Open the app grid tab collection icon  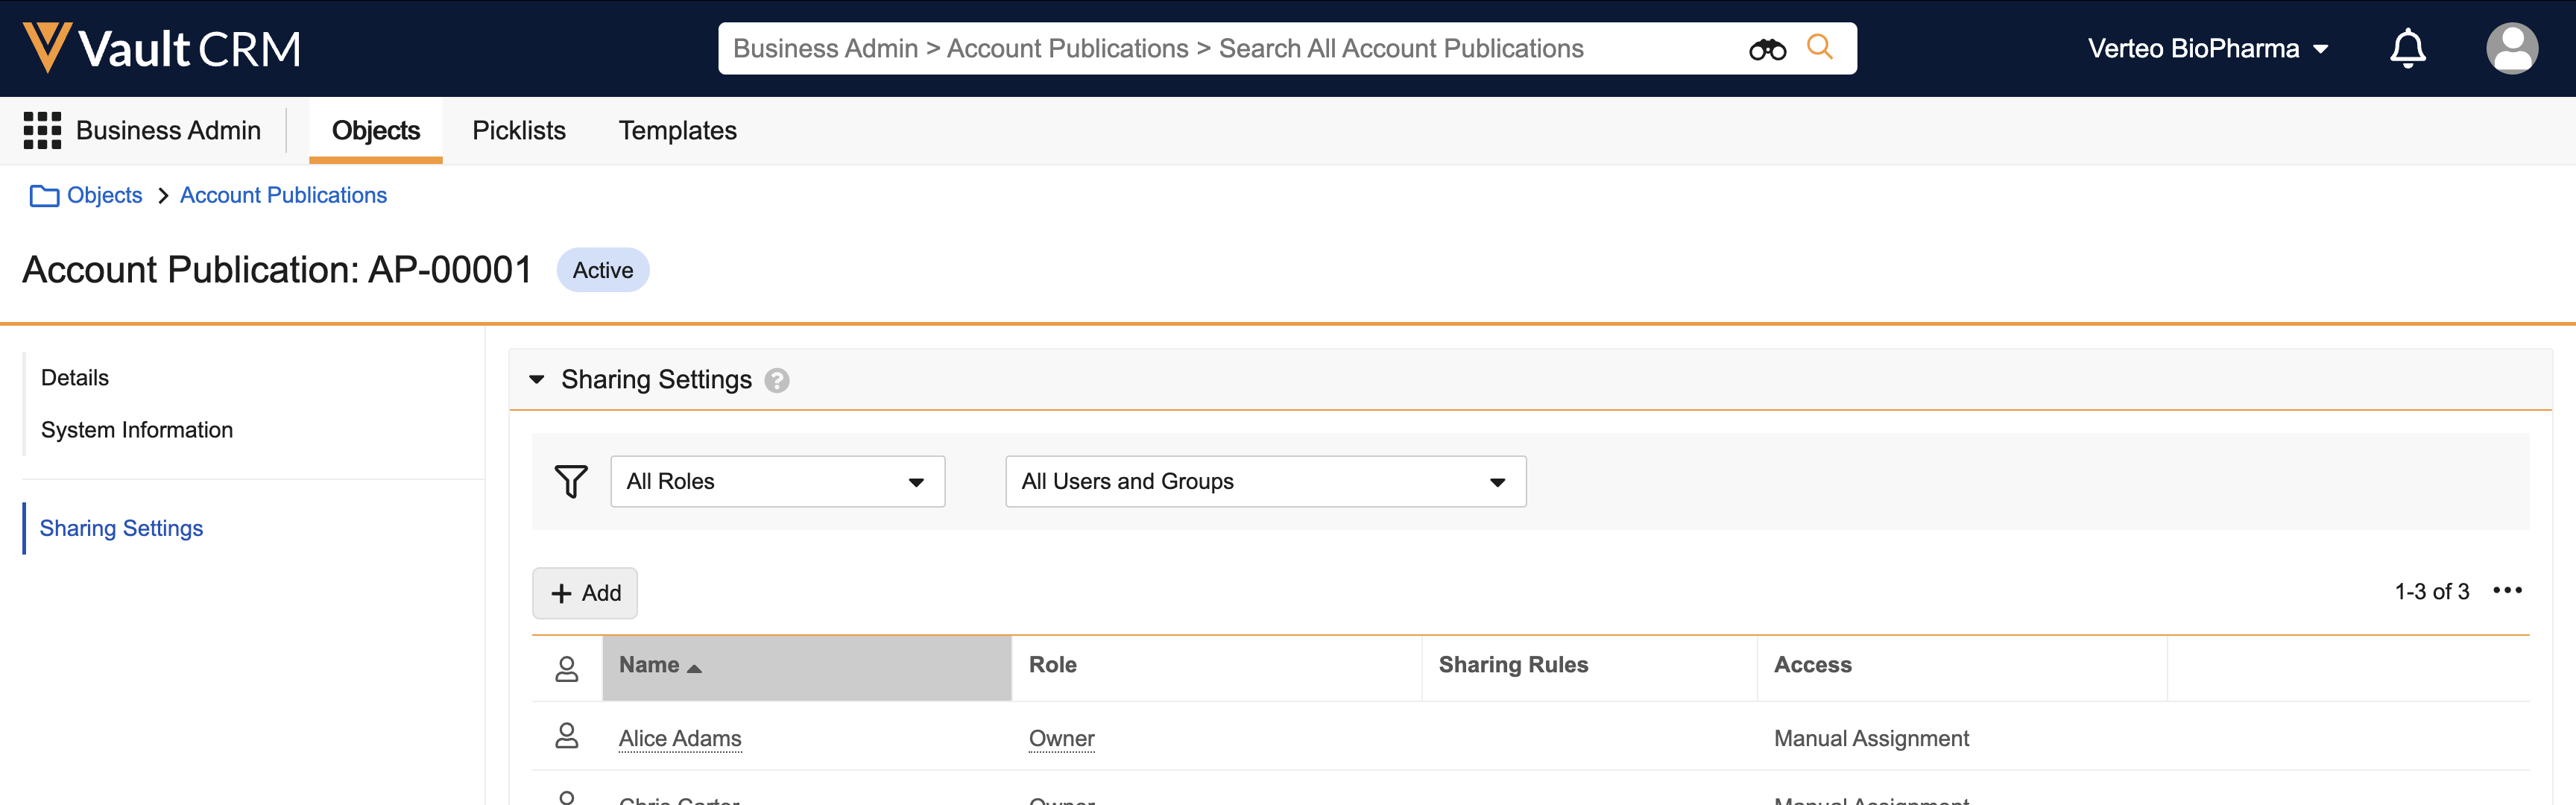pos(42,130)
